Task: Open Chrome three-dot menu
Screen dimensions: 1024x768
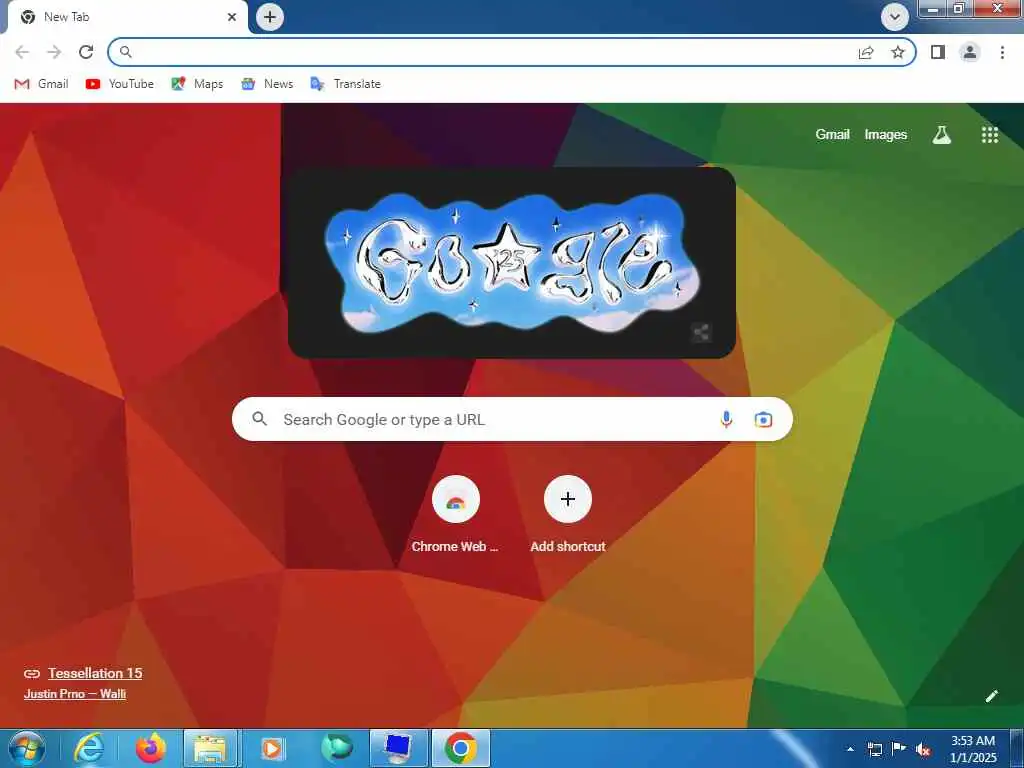Action: click(x=1002, y=52)
